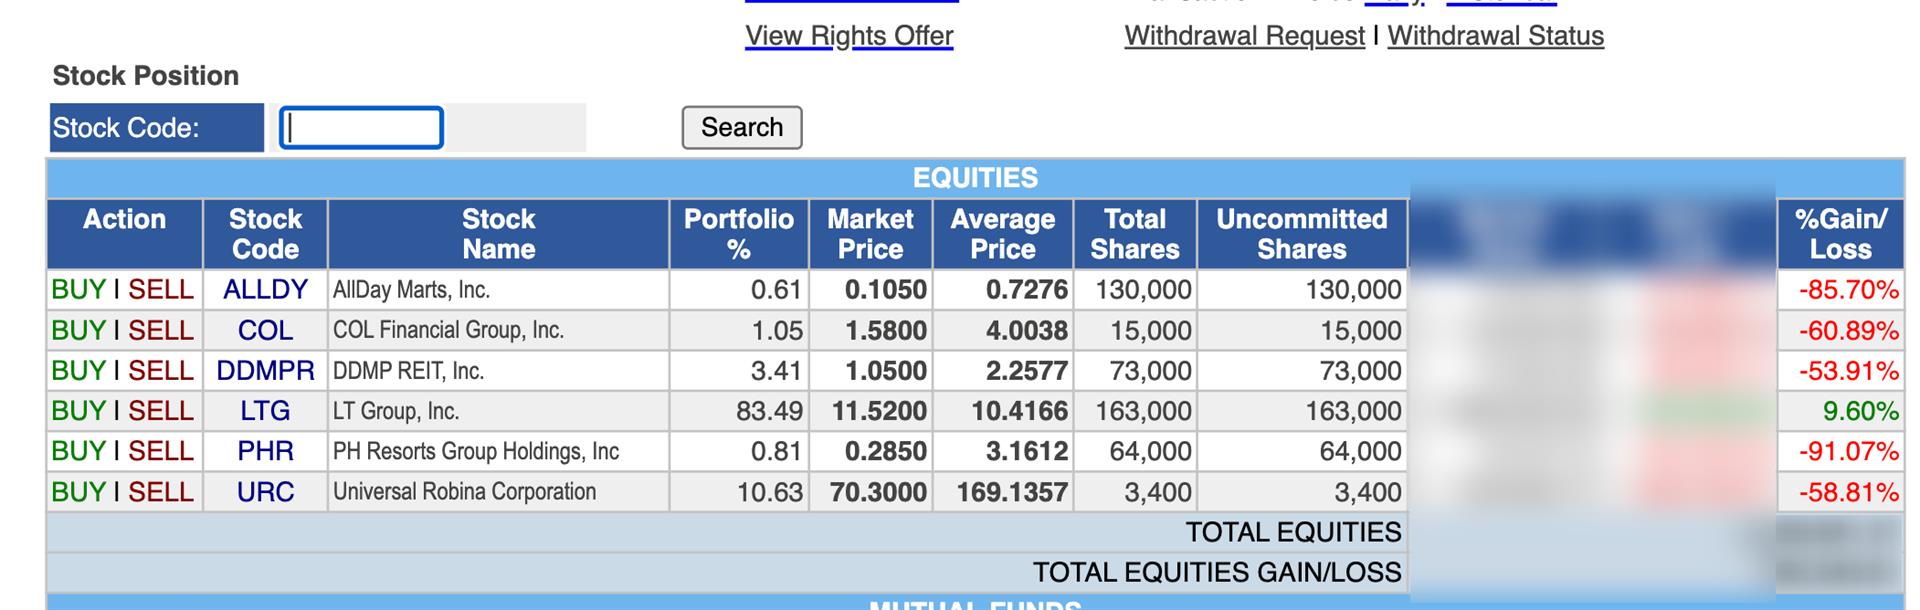Viewport: 1920px width, 610px height.
Task: Click BUY for PHR
Action: (x=78, y=451)
